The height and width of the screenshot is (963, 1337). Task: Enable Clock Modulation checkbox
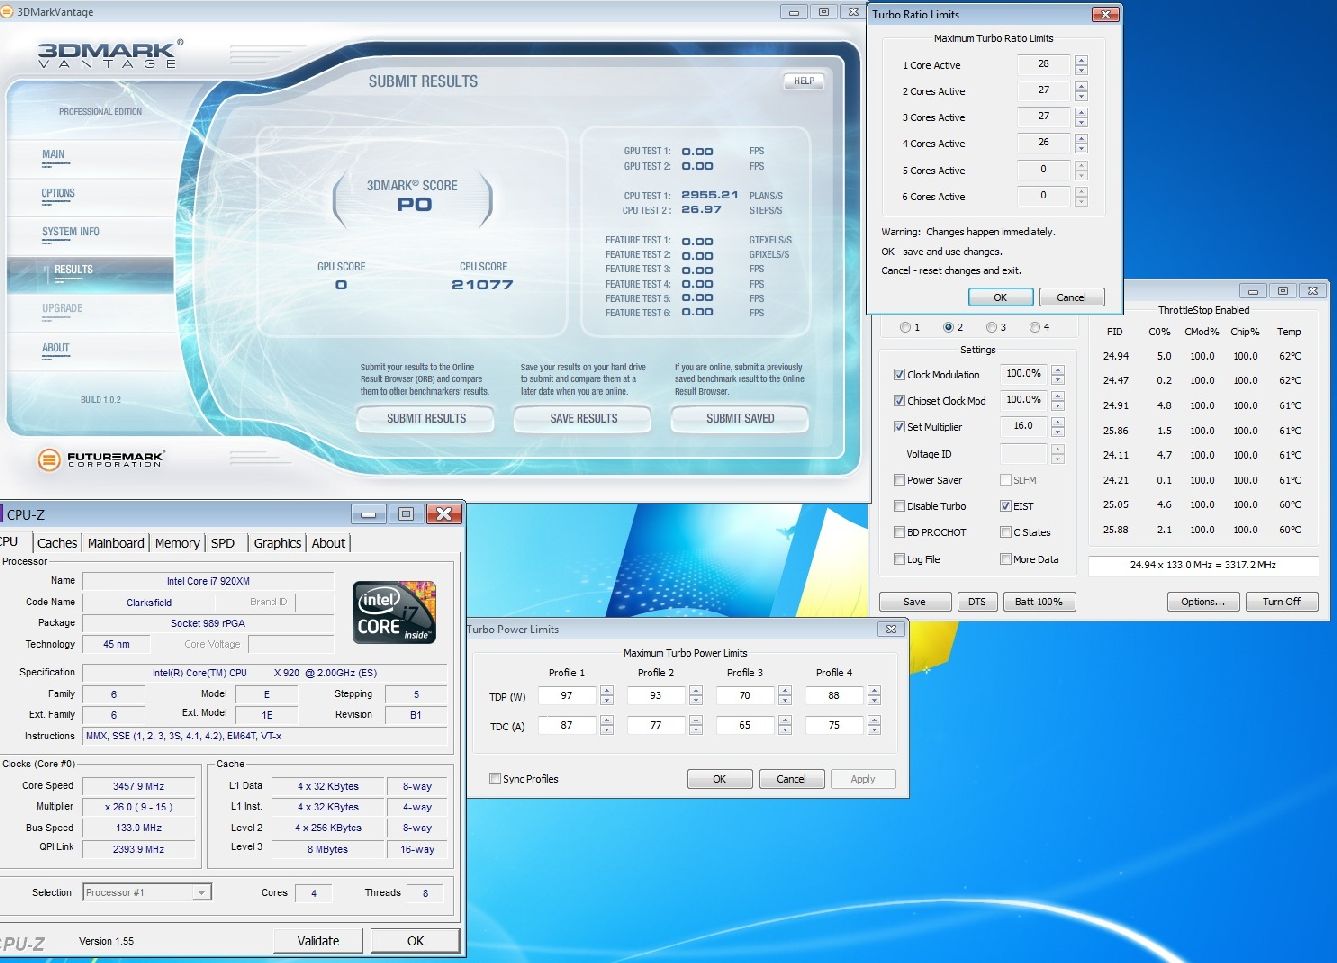point(899,375)
